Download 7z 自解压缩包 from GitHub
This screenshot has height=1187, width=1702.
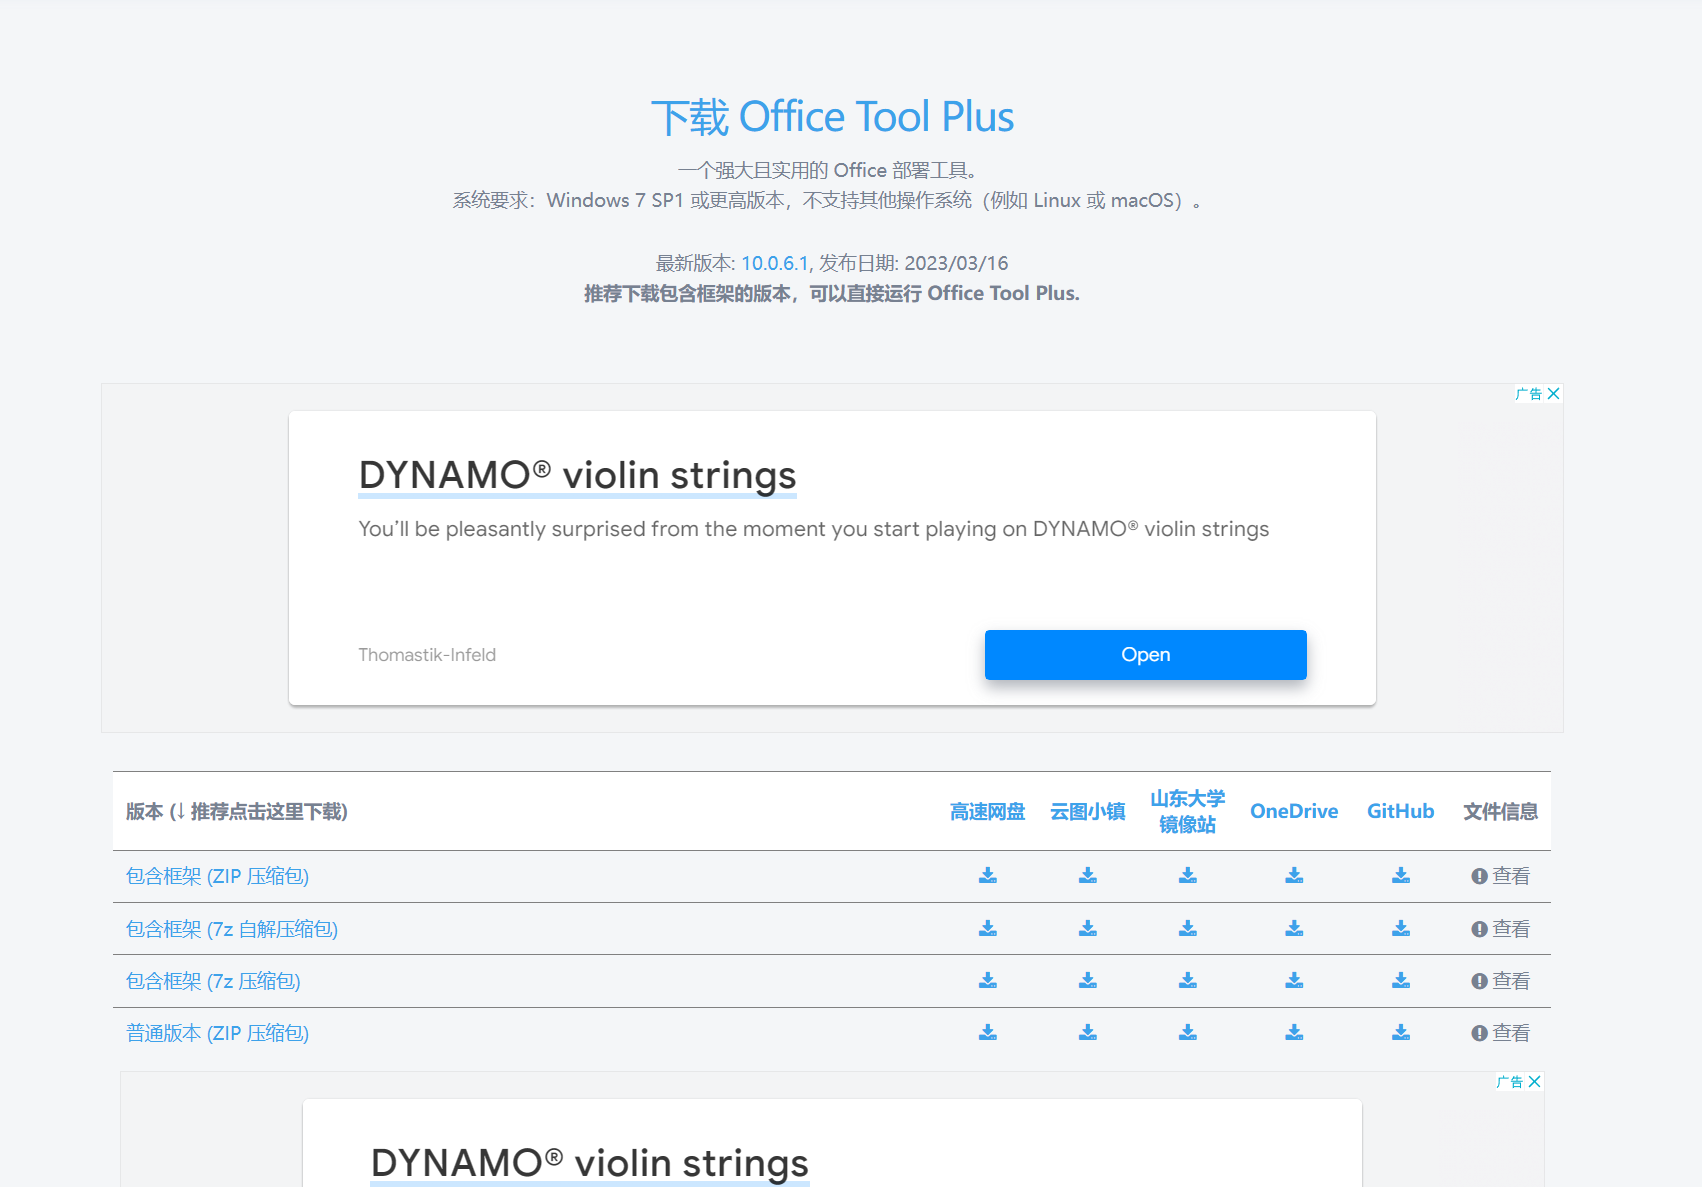pos(1401,929)
